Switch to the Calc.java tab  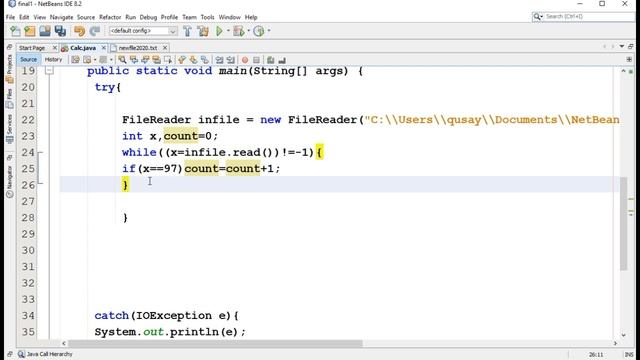(83, 48)
